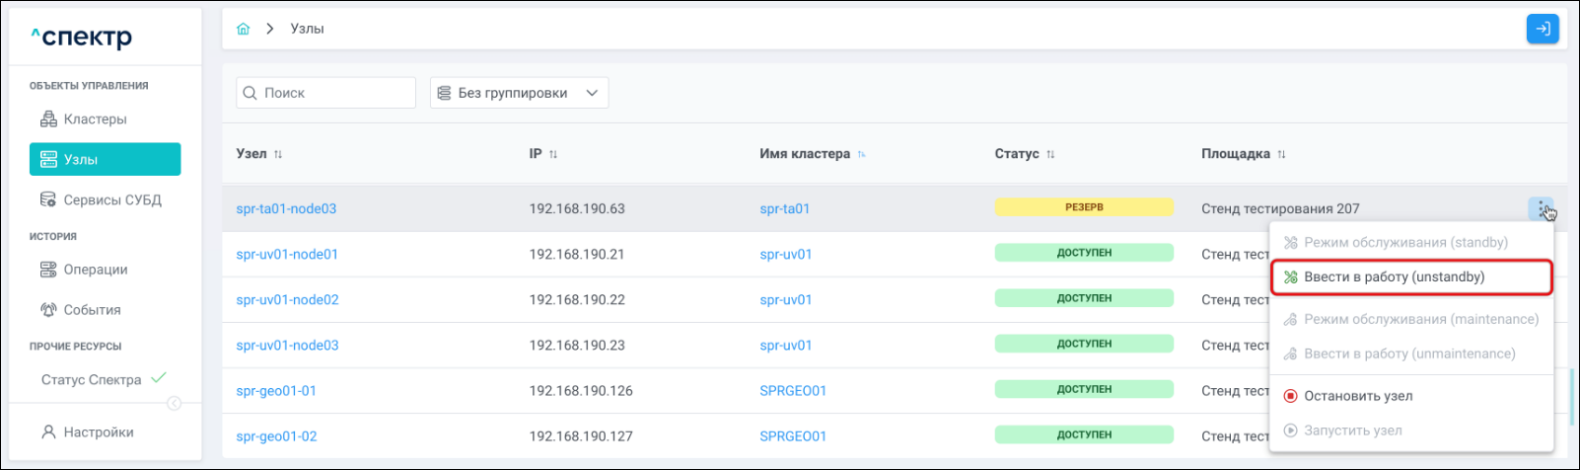This screenshot has height=470, width=1580.
Task: Sort the table by Узел column
Action: click(x=278, y=154)
